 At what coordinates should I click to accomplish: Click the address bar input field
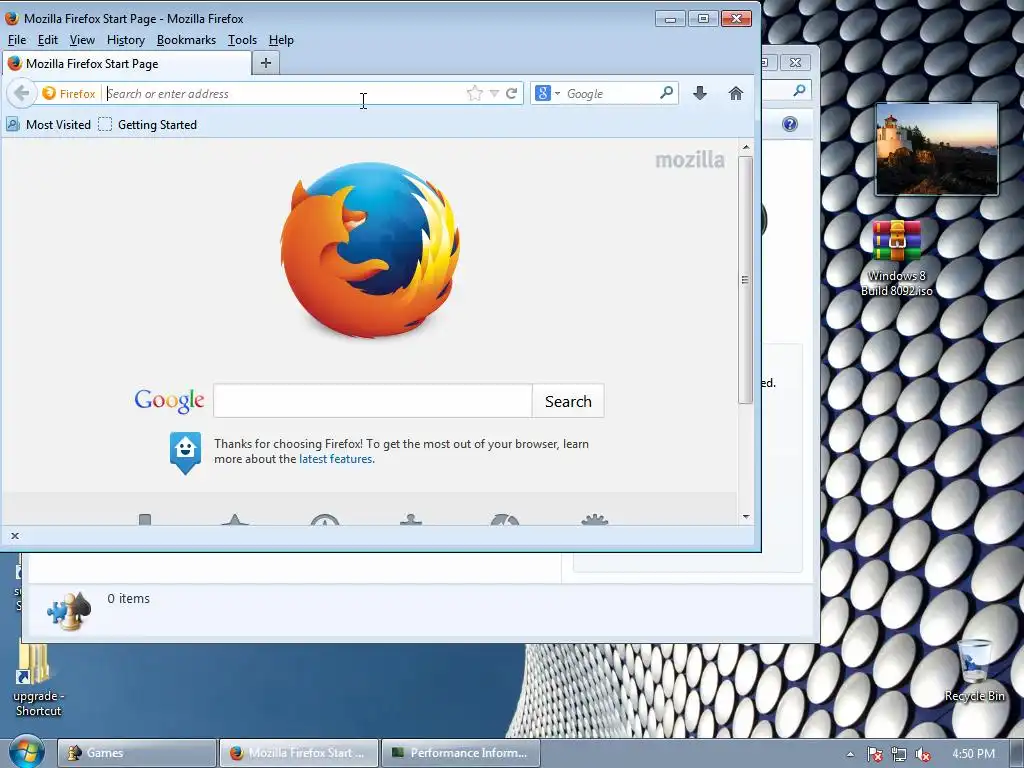click(x=284, y=93)
